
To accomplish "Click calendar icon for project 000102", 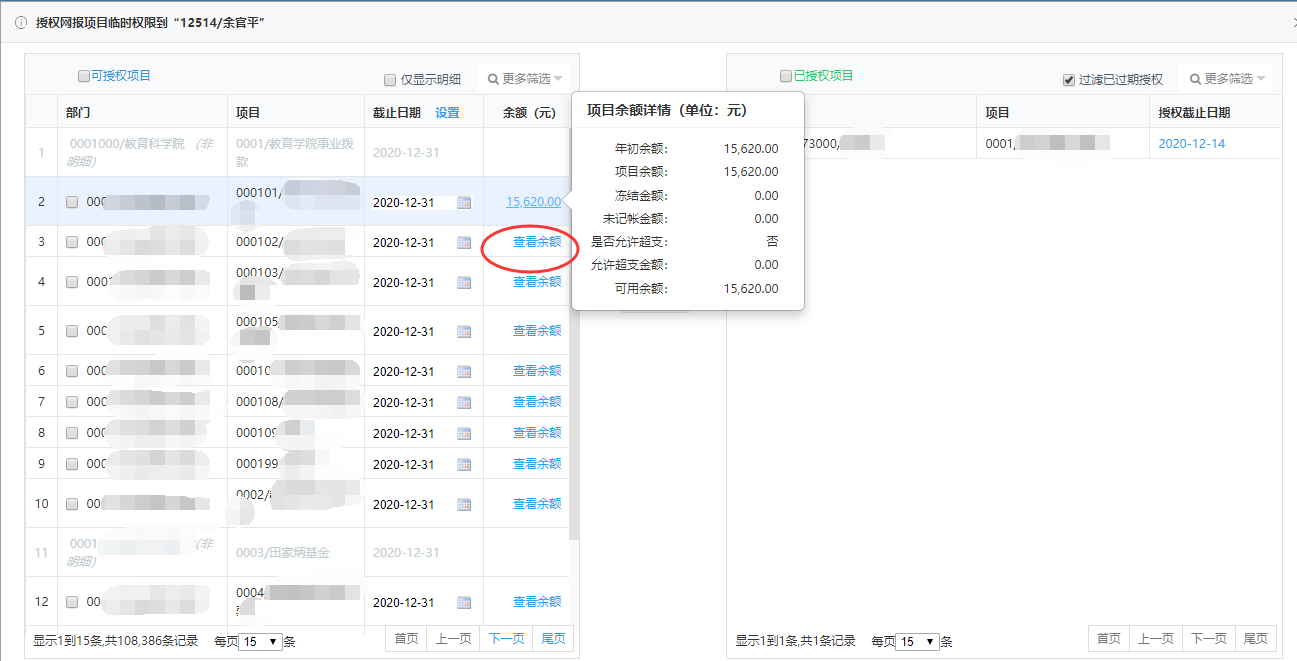I will pos(464,243).
